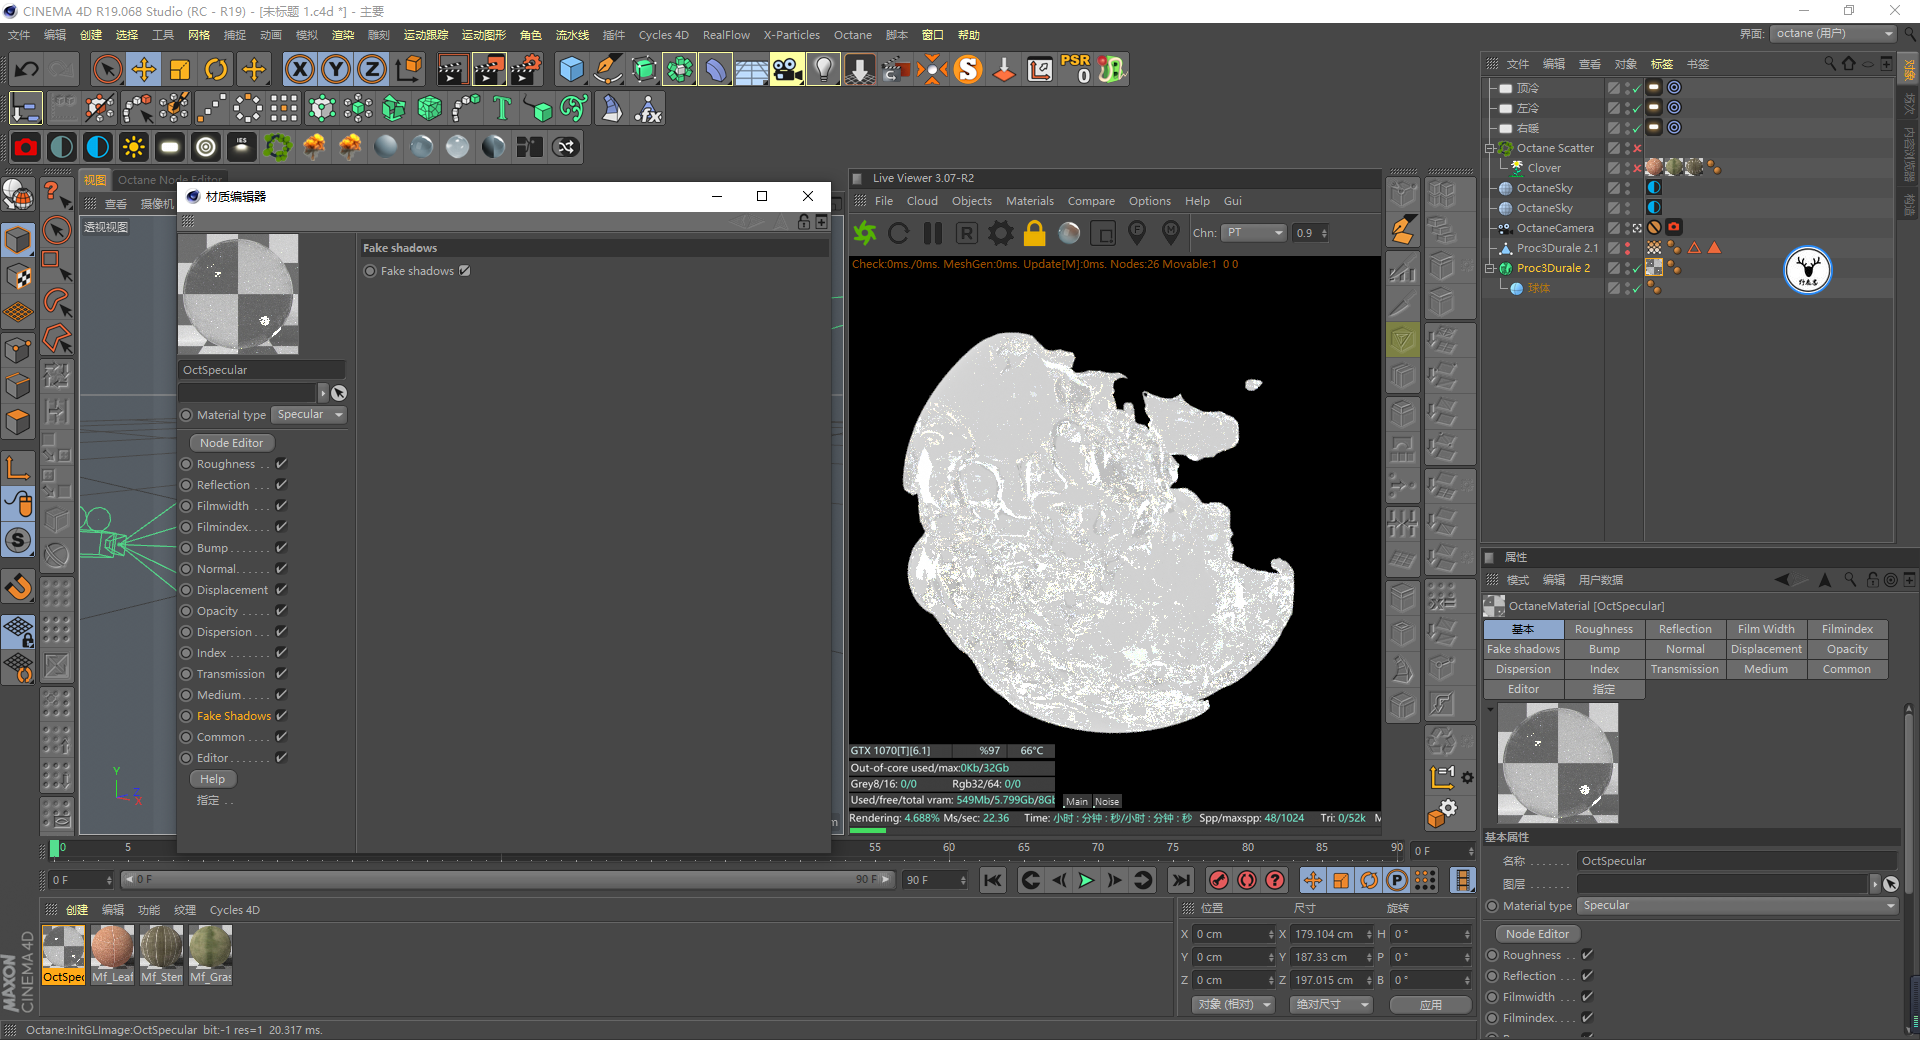Toggle Z axis lock icon
The height and width of the screenshot is (1040, 1920).
click(x=372, y=69)
